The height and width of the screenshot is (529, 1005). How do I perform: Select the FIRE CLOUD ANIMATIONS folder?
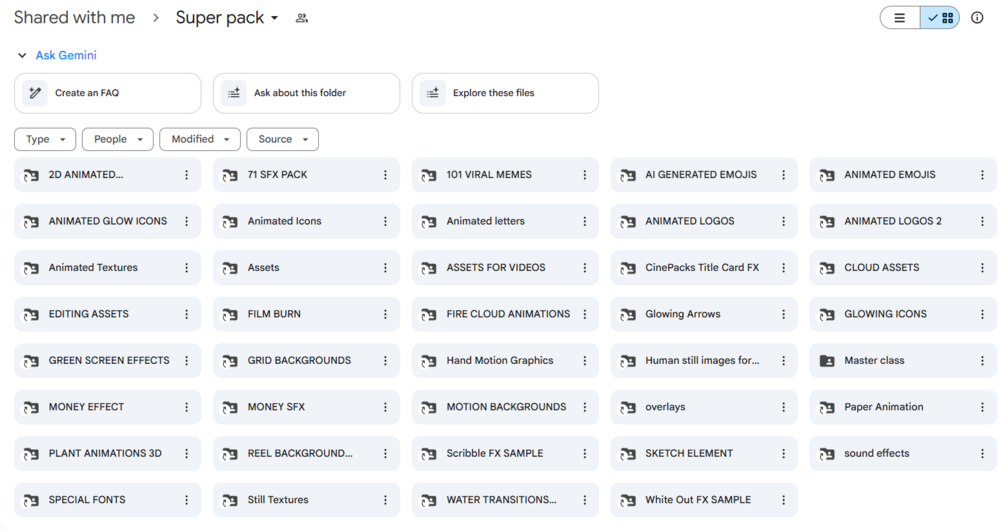pyautogui.click(x=505, y=314)
